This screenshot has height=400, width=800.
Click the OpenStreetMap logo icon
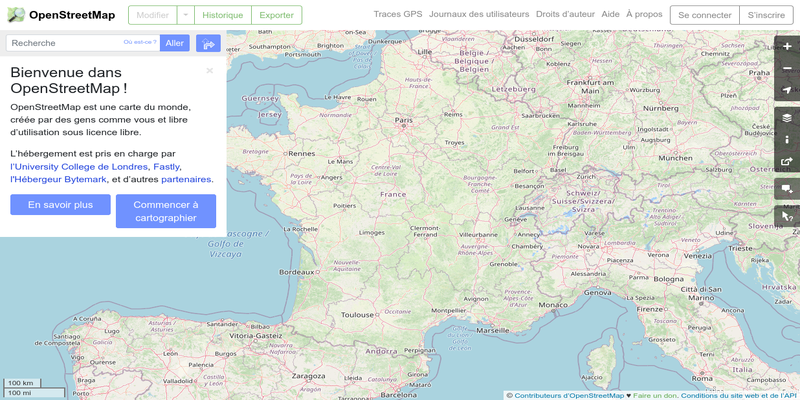point(16,15)
